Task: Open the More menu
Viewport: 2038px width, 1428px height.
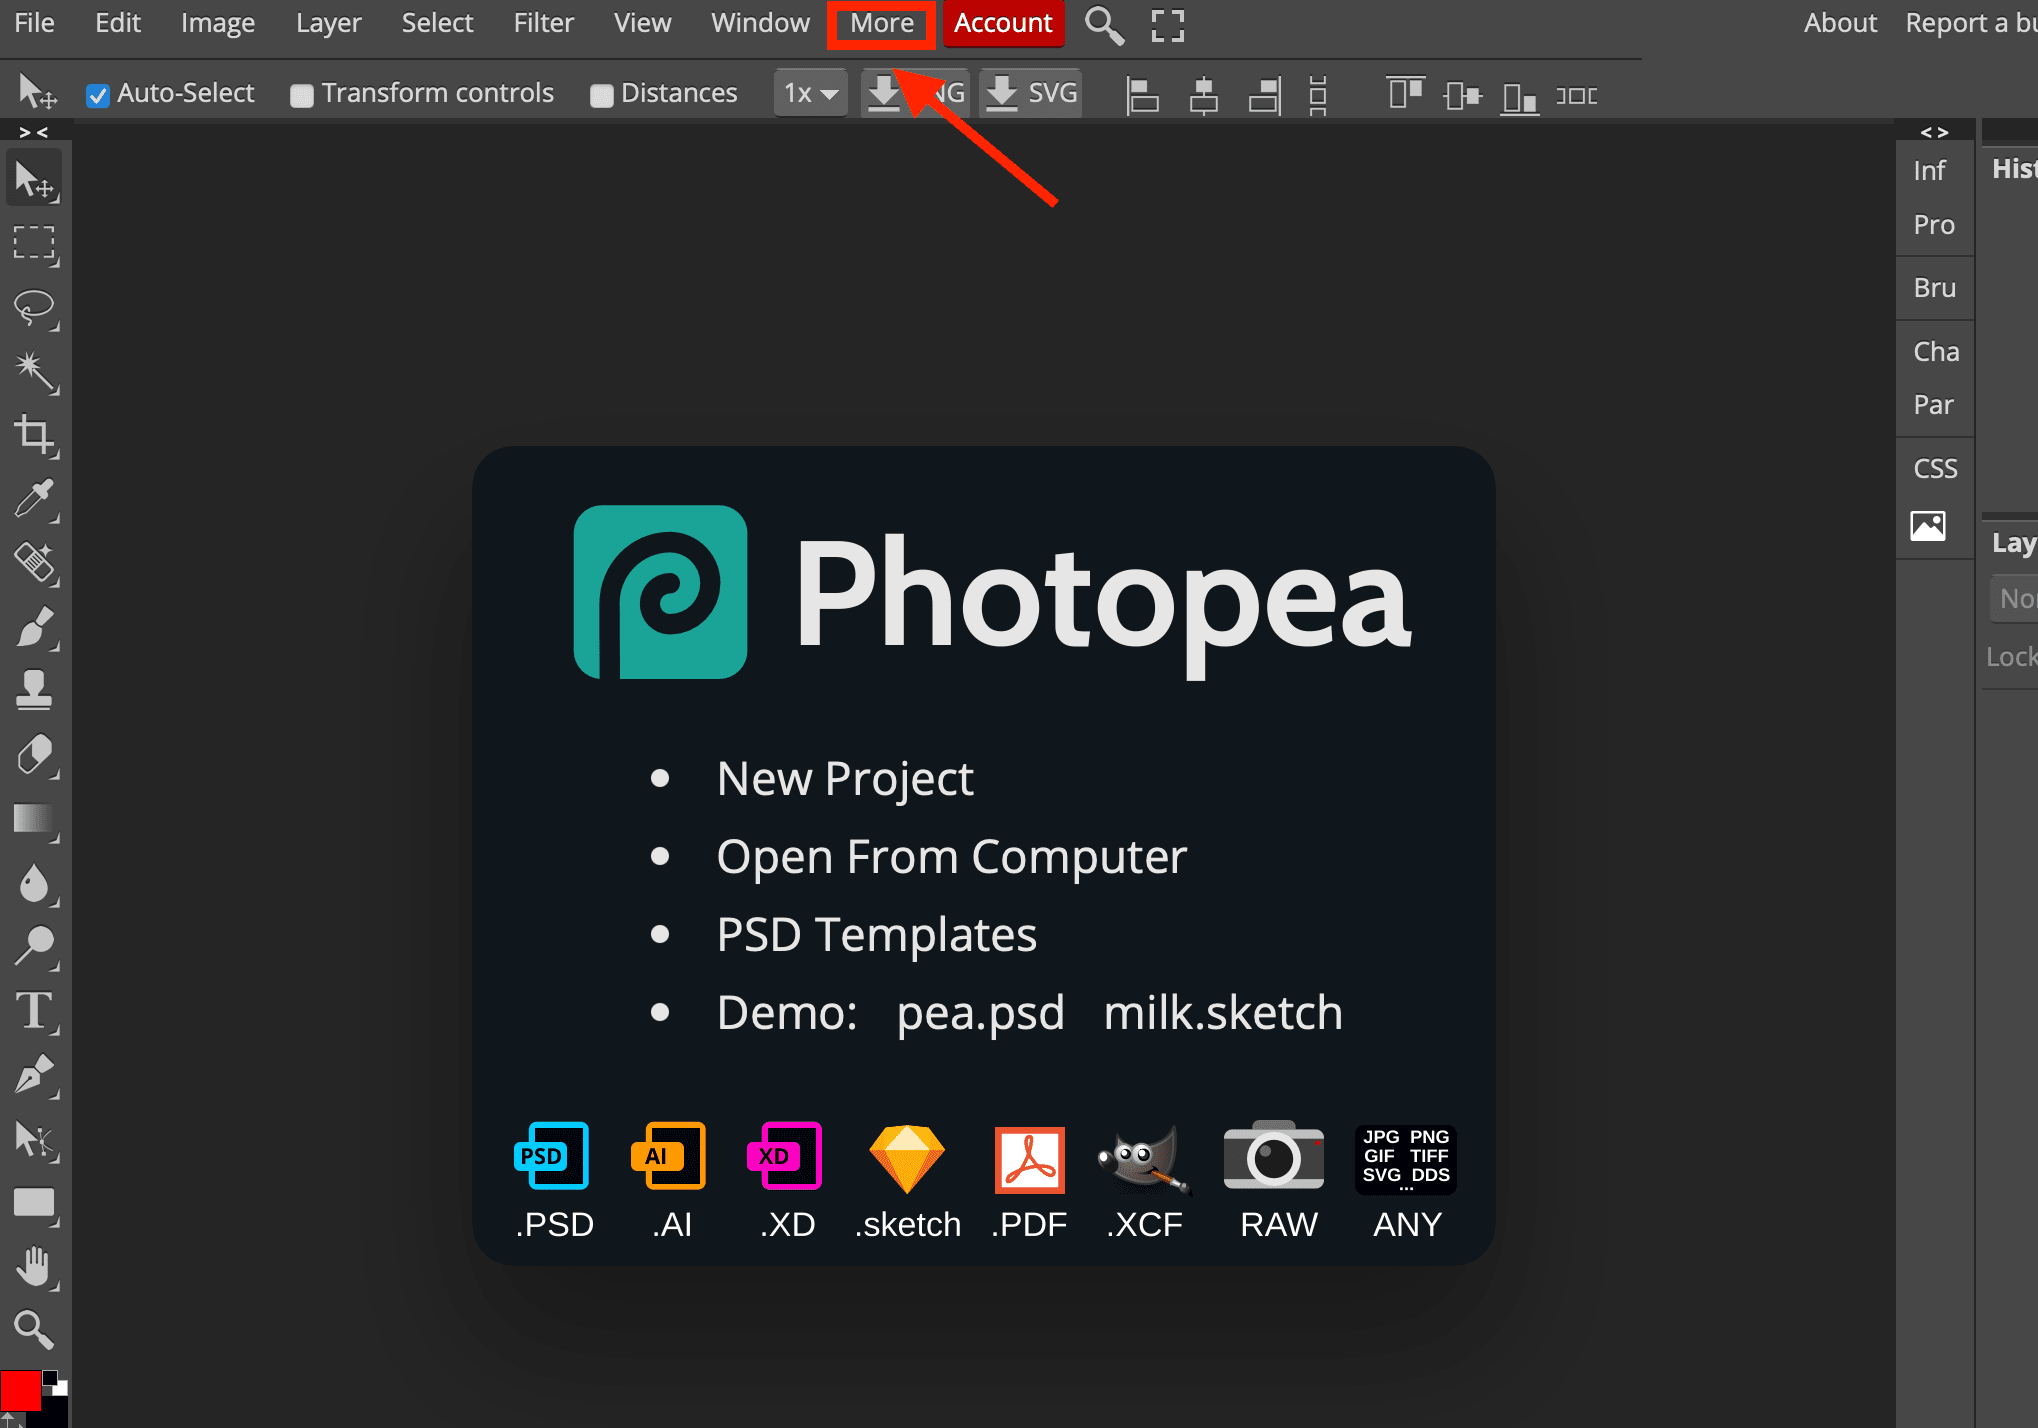Action: click(x=881, y=23)
